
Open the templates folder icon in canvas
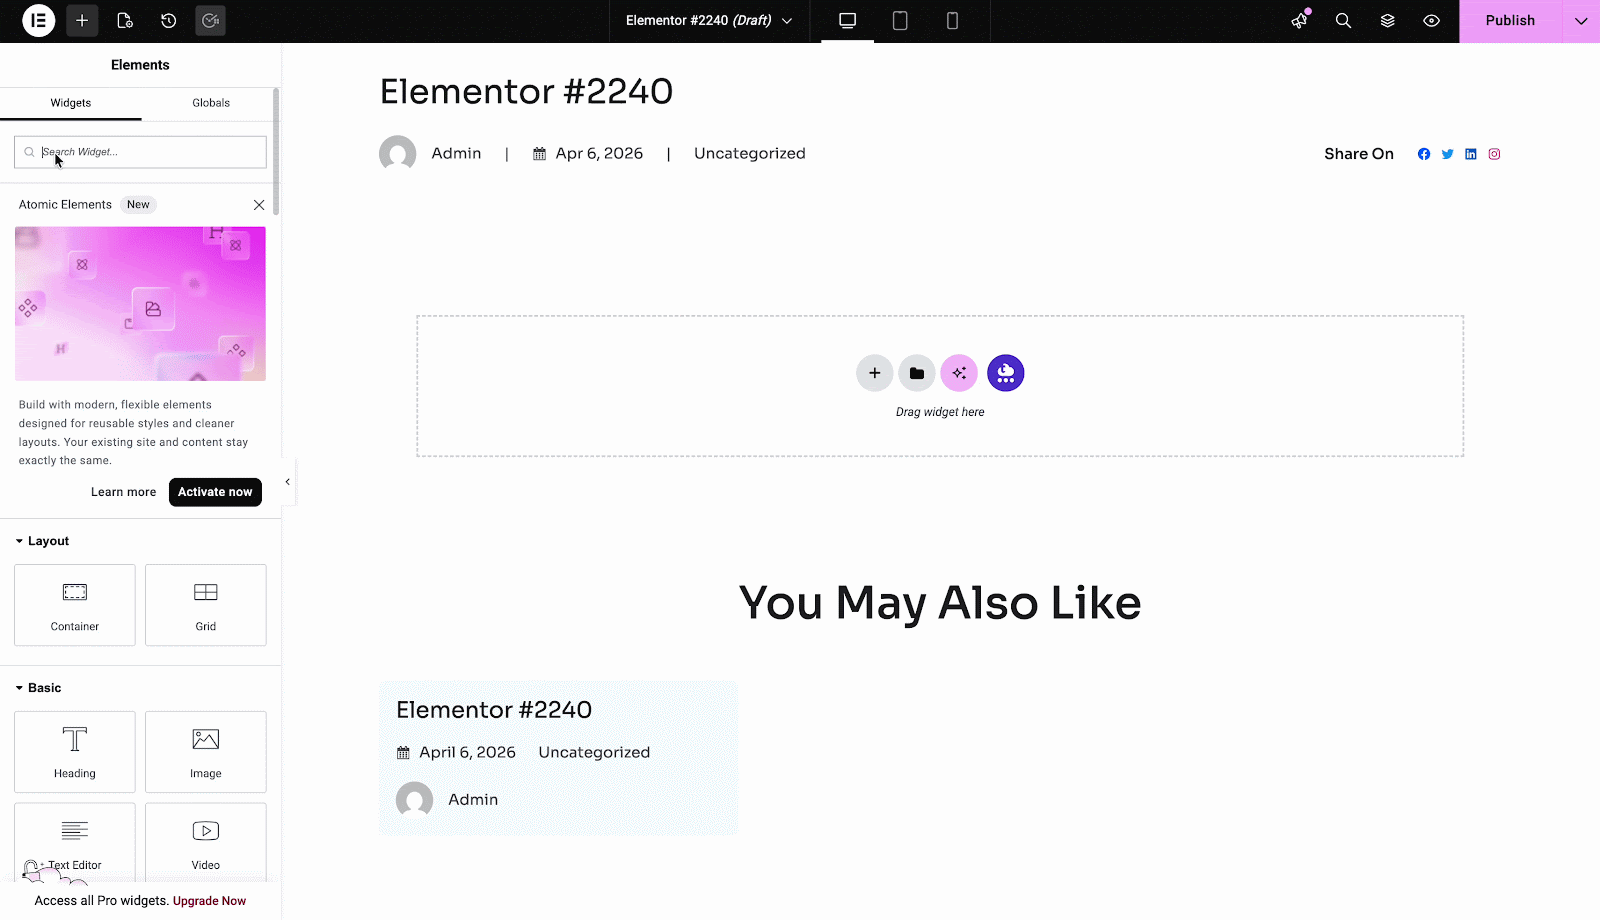(916, 372)
